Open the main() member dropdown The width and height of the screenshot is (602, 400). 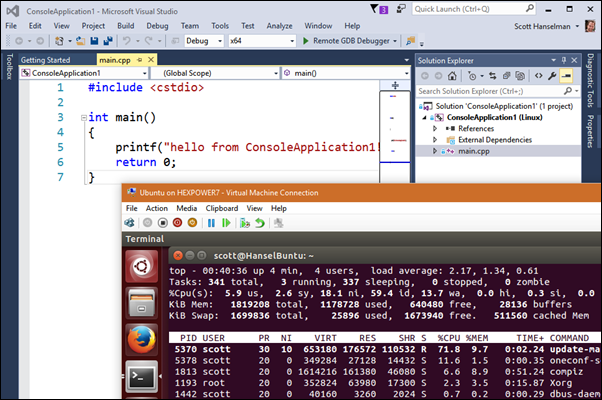[x=406, y=73]
